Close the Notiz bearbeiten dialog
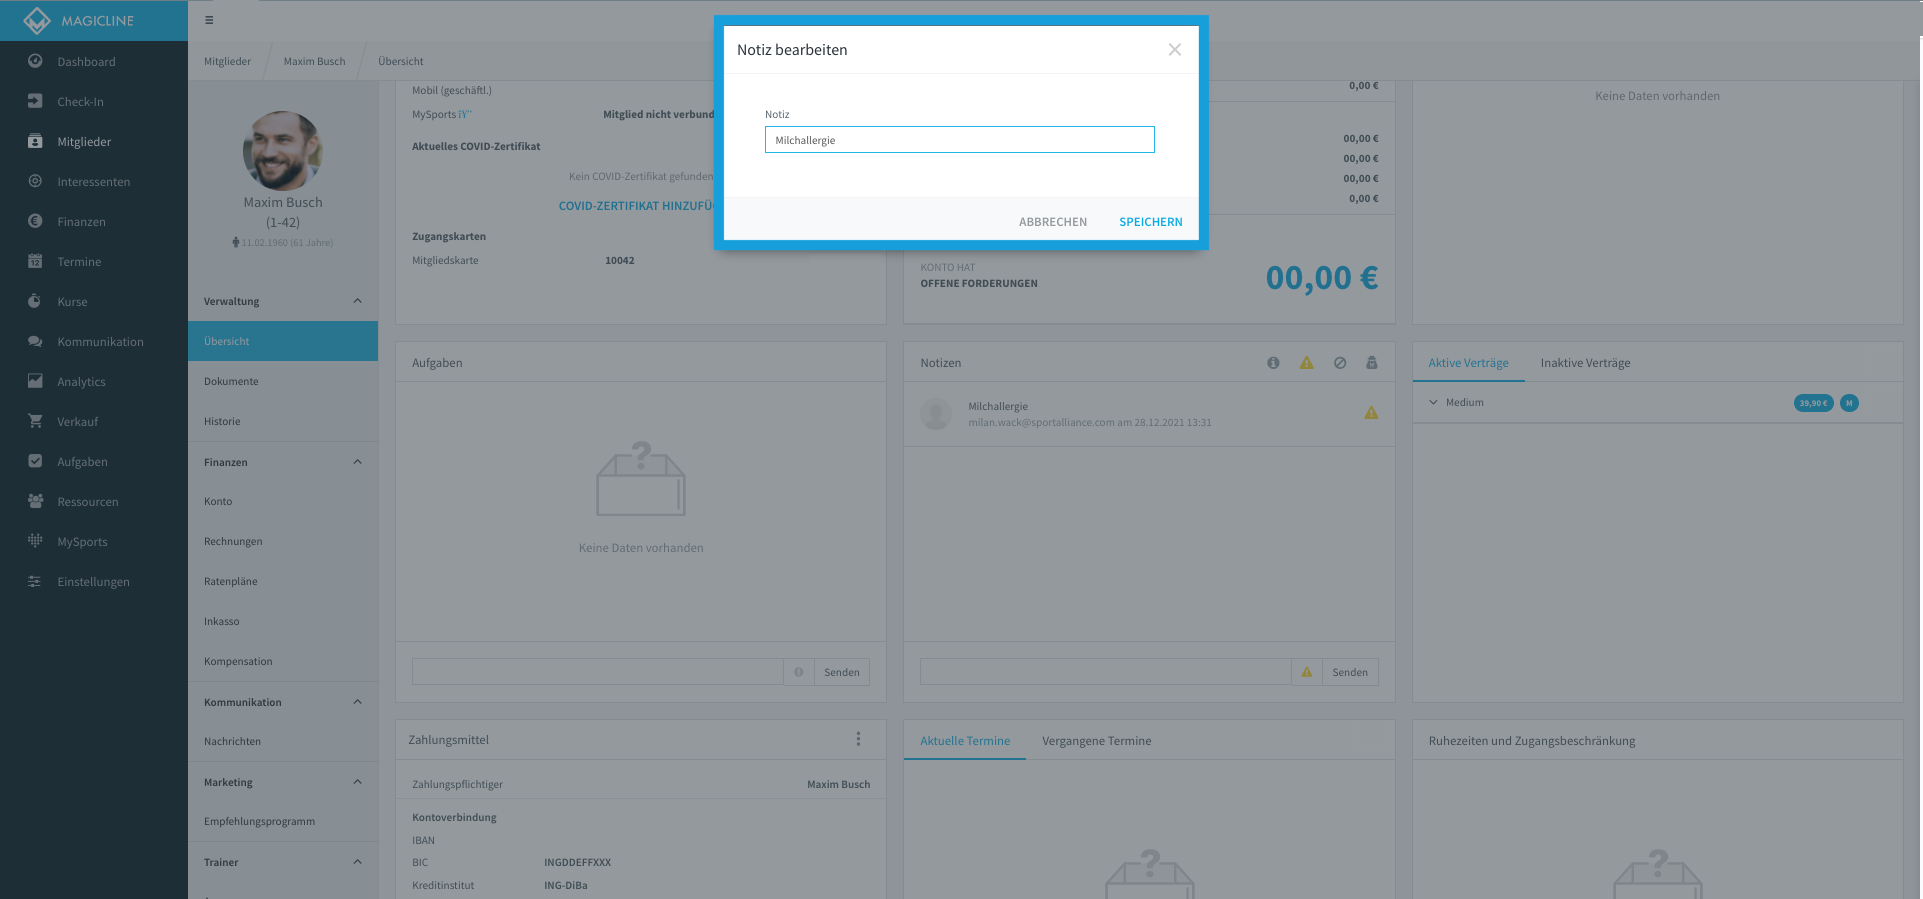 [x=1175, y=50]
